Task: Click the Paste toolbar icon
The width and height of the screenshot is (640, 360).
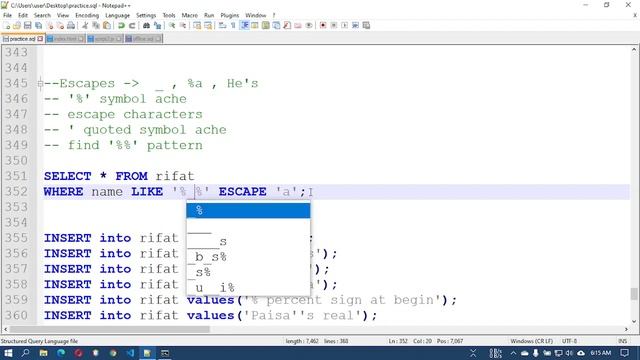Action: 107,25
